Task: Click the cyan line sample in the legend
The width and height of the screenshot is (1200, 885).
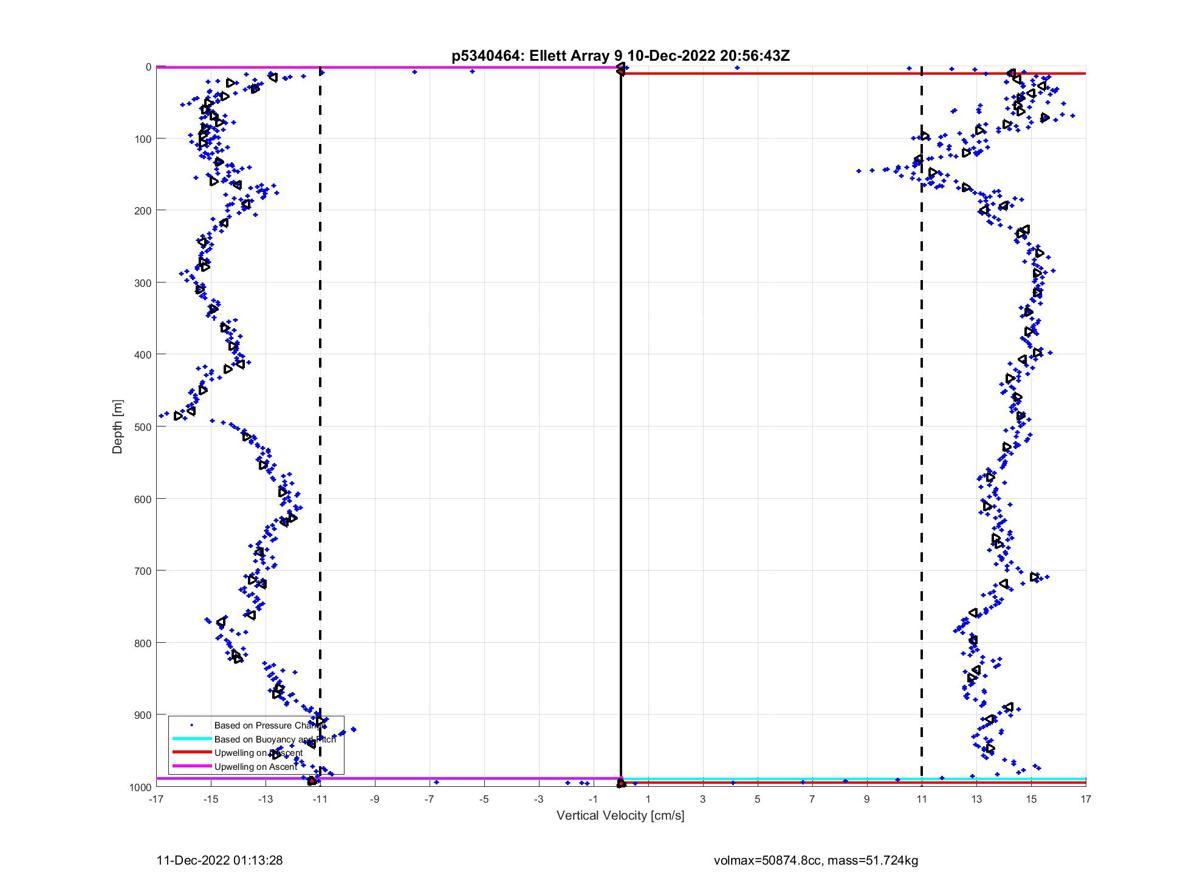Action: pos(191,738)
